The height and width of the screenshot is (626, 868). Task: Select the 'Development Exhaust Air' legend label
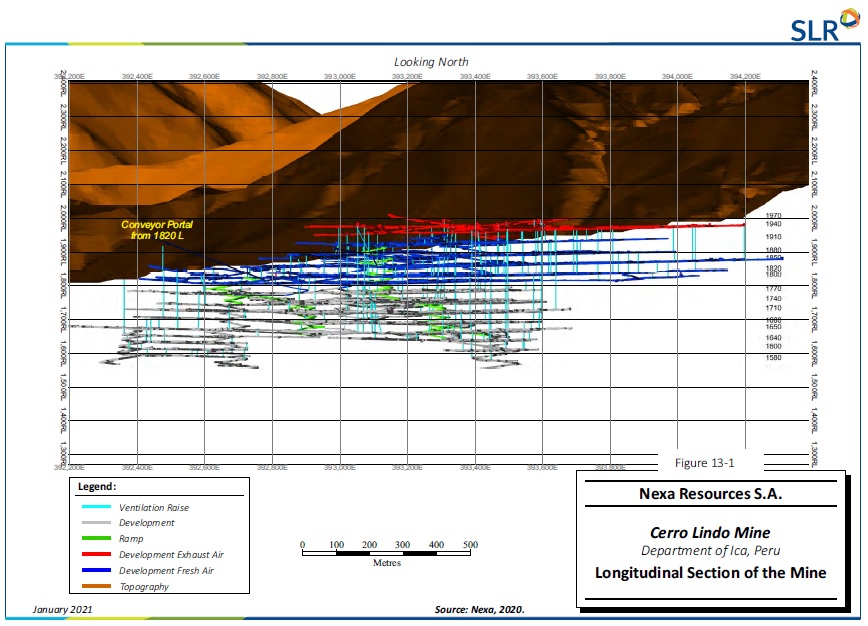click(x=172, y=555)
